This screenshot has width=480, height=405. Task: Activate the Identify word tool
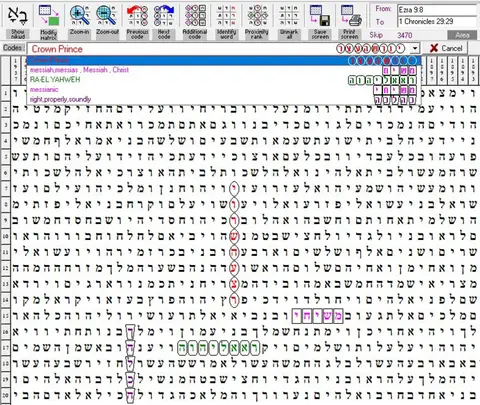pos(226,16)
